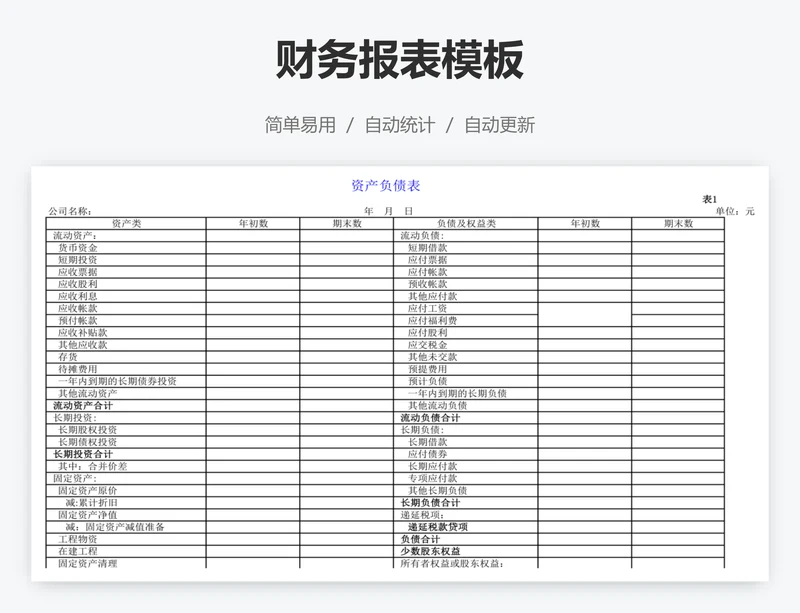Select the 预付帐款 row label

[78, 321]
